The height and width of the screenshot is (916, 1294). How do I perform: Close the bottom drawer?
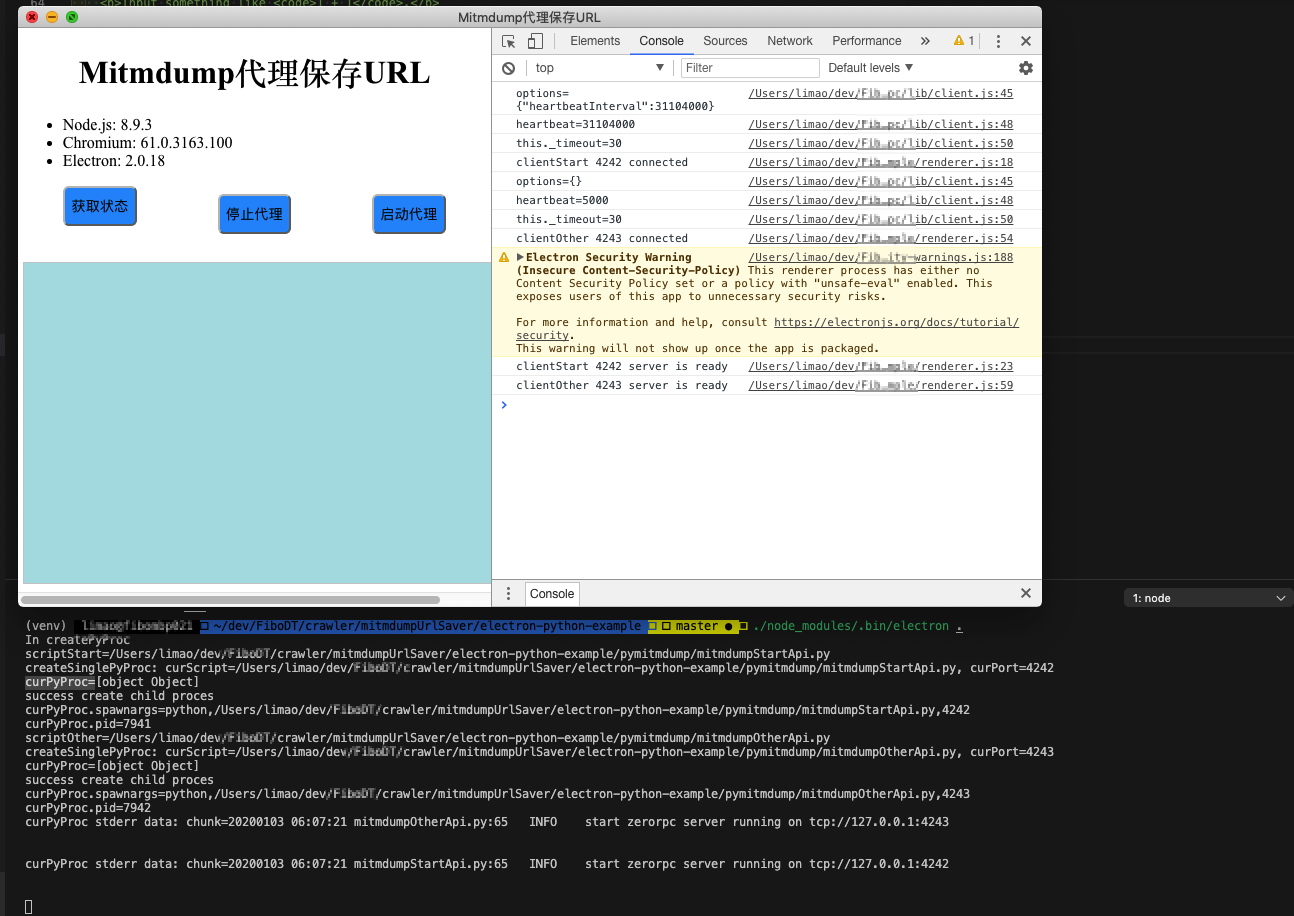tap(1026, 593)
